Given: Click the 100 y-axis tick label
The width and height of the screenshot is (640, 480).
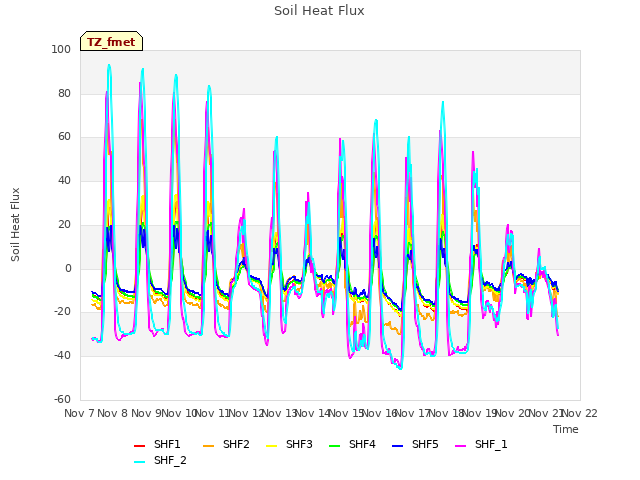Looking at the screenshot, I should click(61, 49).
